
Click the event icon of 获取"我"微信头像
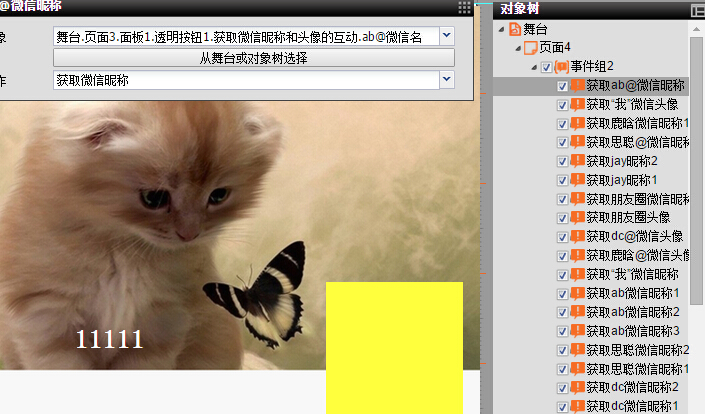click(x=577, y=104)
